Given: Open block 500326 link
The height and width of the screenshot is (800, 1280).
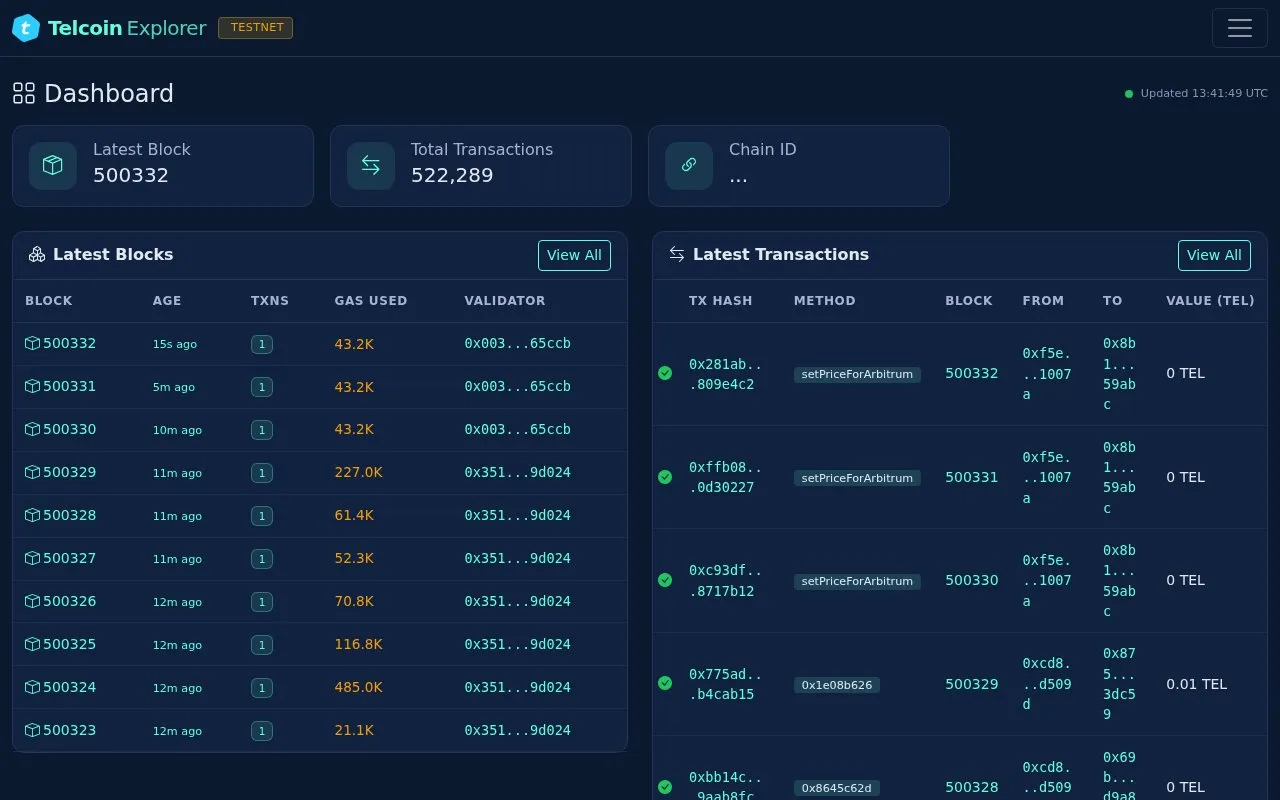Looking at the screenshot, I should click(x=69, y=602).
